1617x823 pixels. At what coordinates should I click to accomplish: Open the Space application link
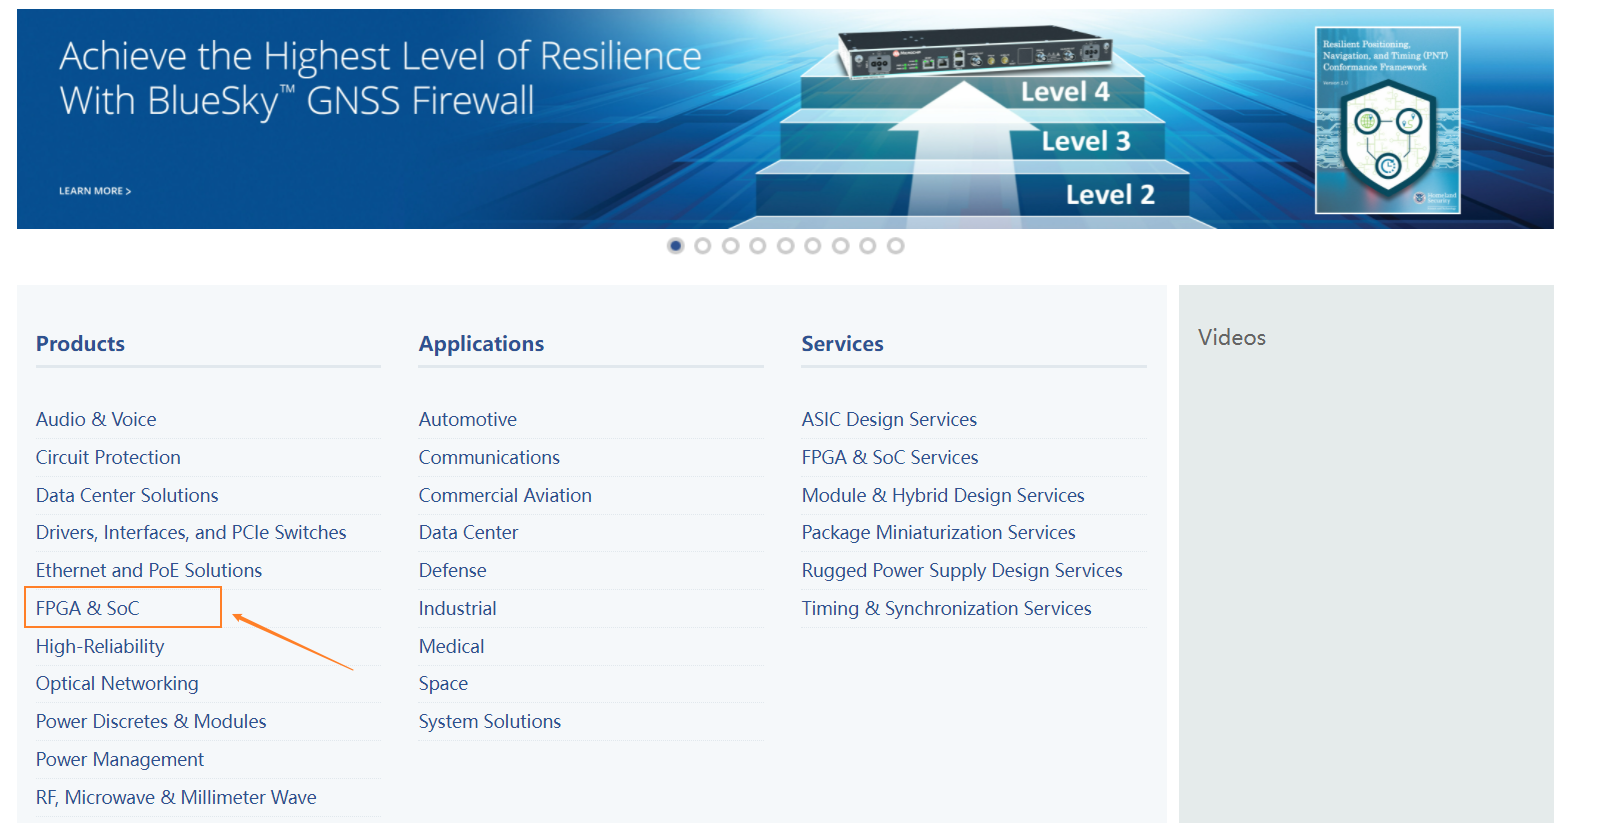pyautogui.click(x=443, y=684)
